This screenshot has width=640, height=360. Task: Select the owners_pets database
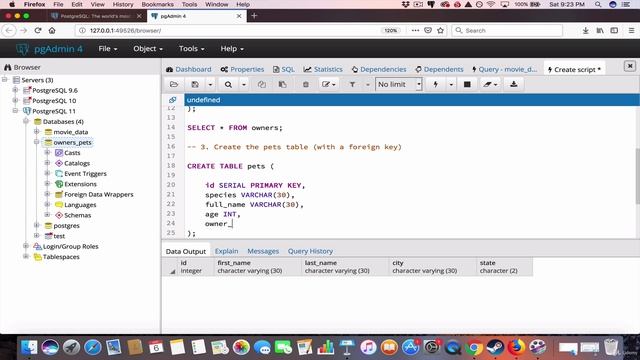click(72, 142)
